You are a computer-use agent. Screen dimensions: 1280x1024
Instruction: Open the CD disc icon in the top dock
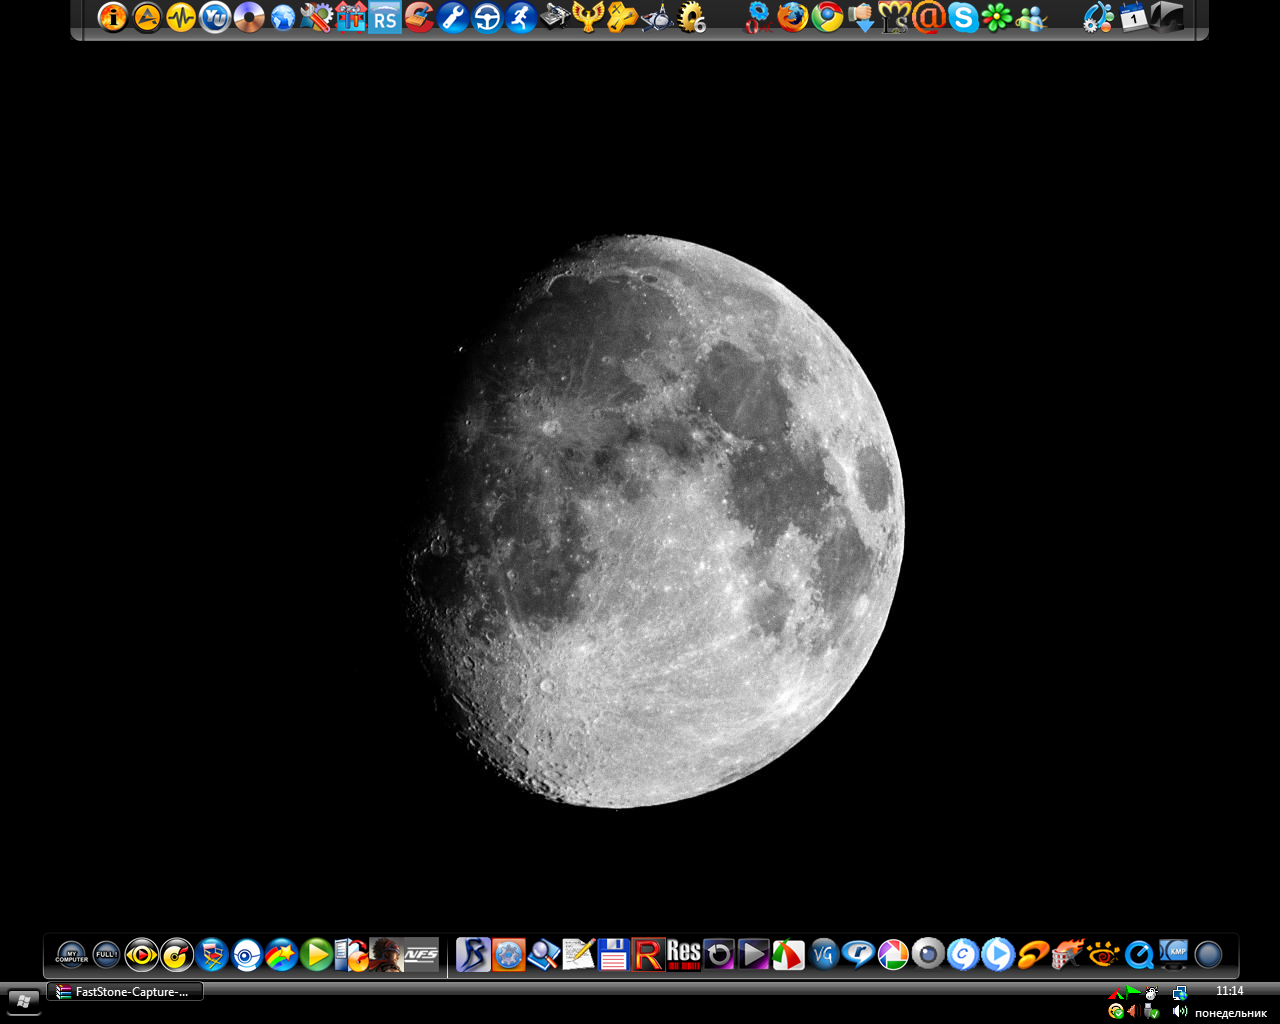click(x=249, y=17)
